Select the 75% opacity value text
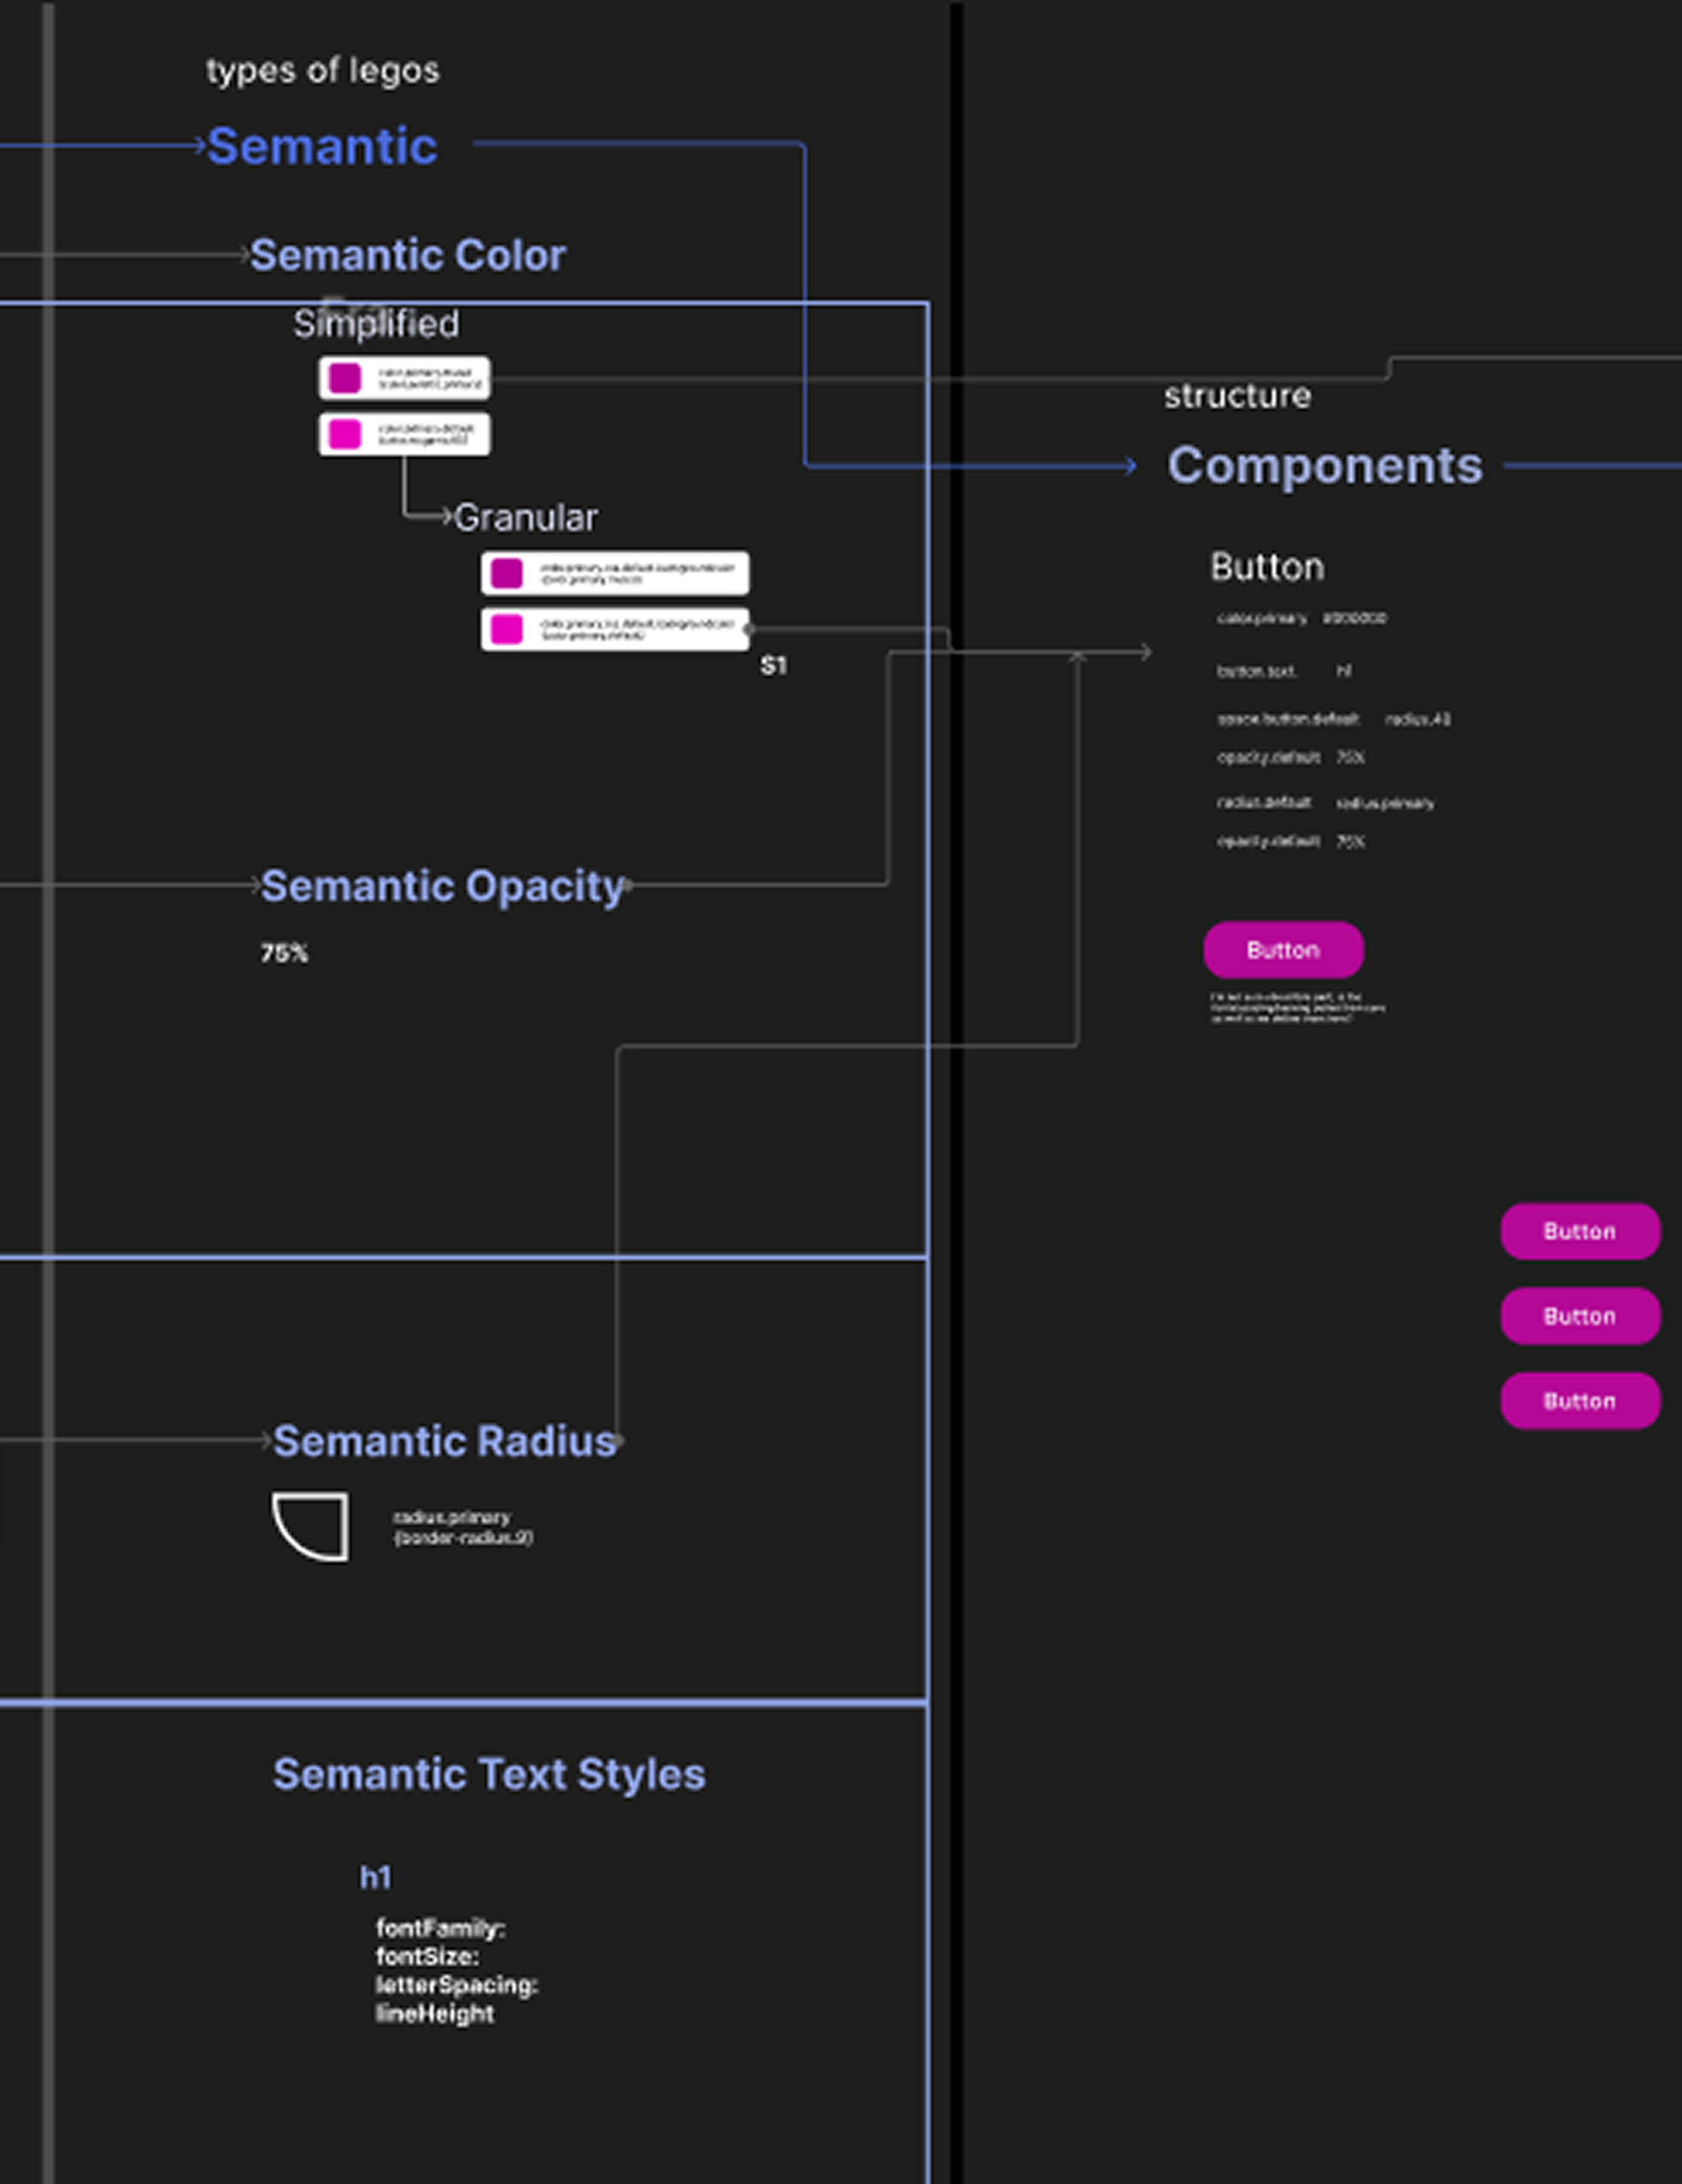The width and height of the screenshot is (1682, 2184). pos(284,954)
